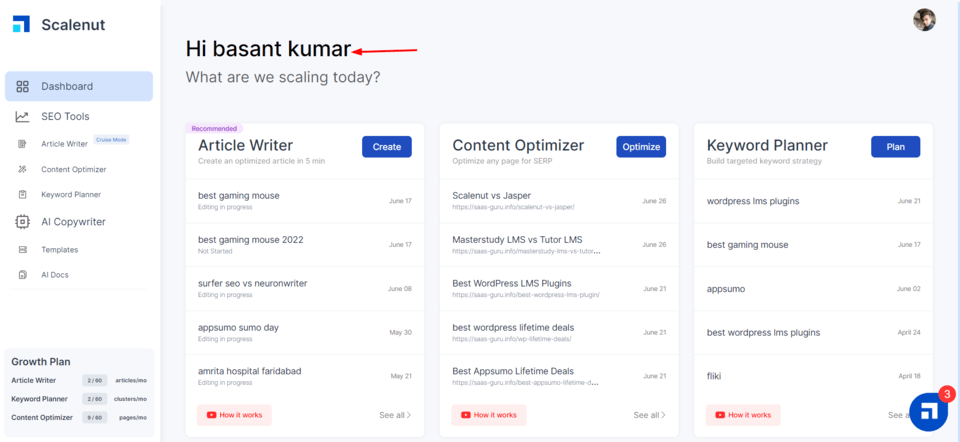Screen dimensions: 960x442
Task: Open the chat support widget icon
Action: 928,411
